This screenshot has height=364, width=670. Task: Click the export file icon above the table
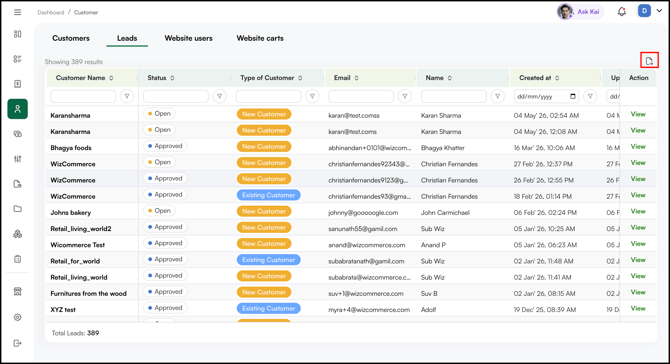click(649, 61)
